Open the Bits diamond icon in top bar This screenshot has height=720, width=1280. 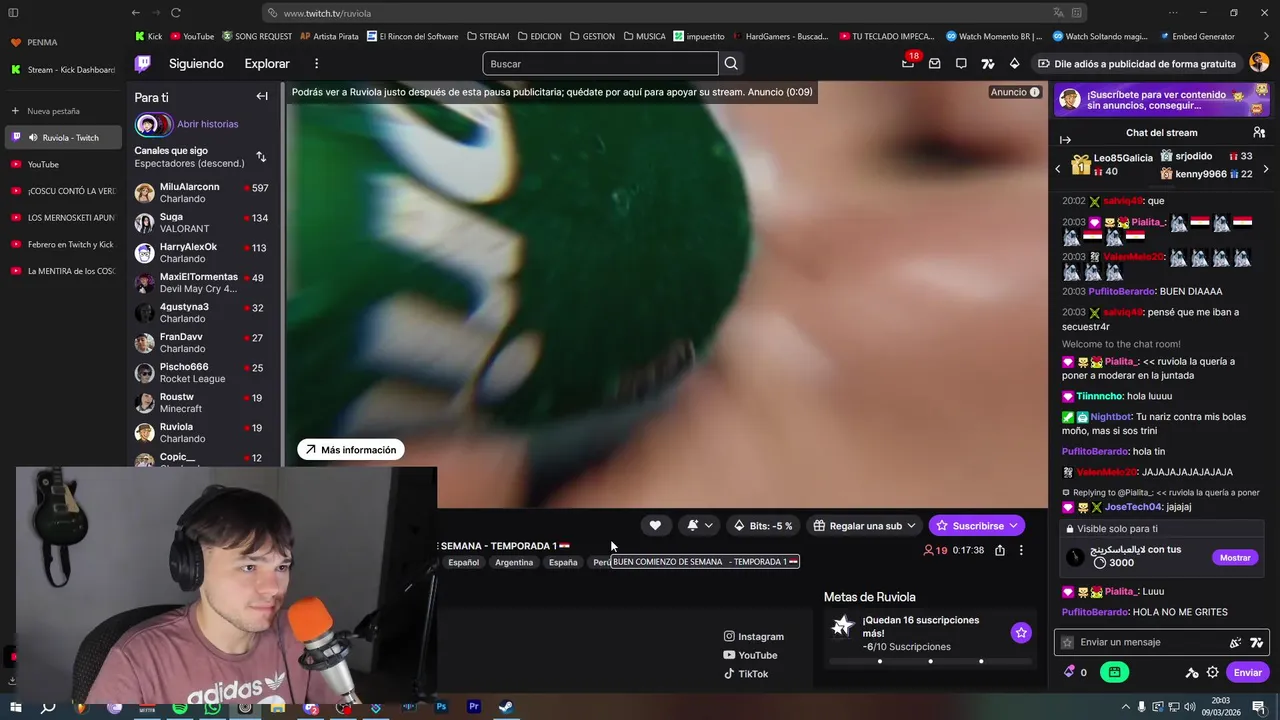tap(1014, 63)
